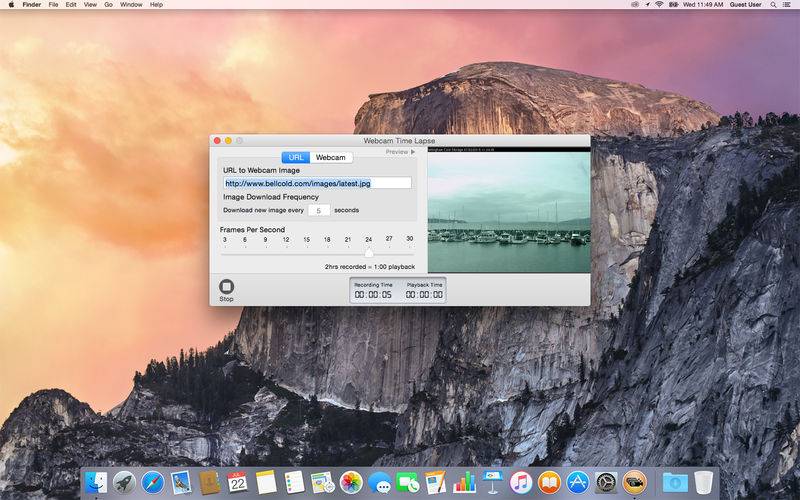Select the URL source tab
Image resolution: width=800 pixels, height=500 pixels.
pyautogui.click(x=296, y=157)
